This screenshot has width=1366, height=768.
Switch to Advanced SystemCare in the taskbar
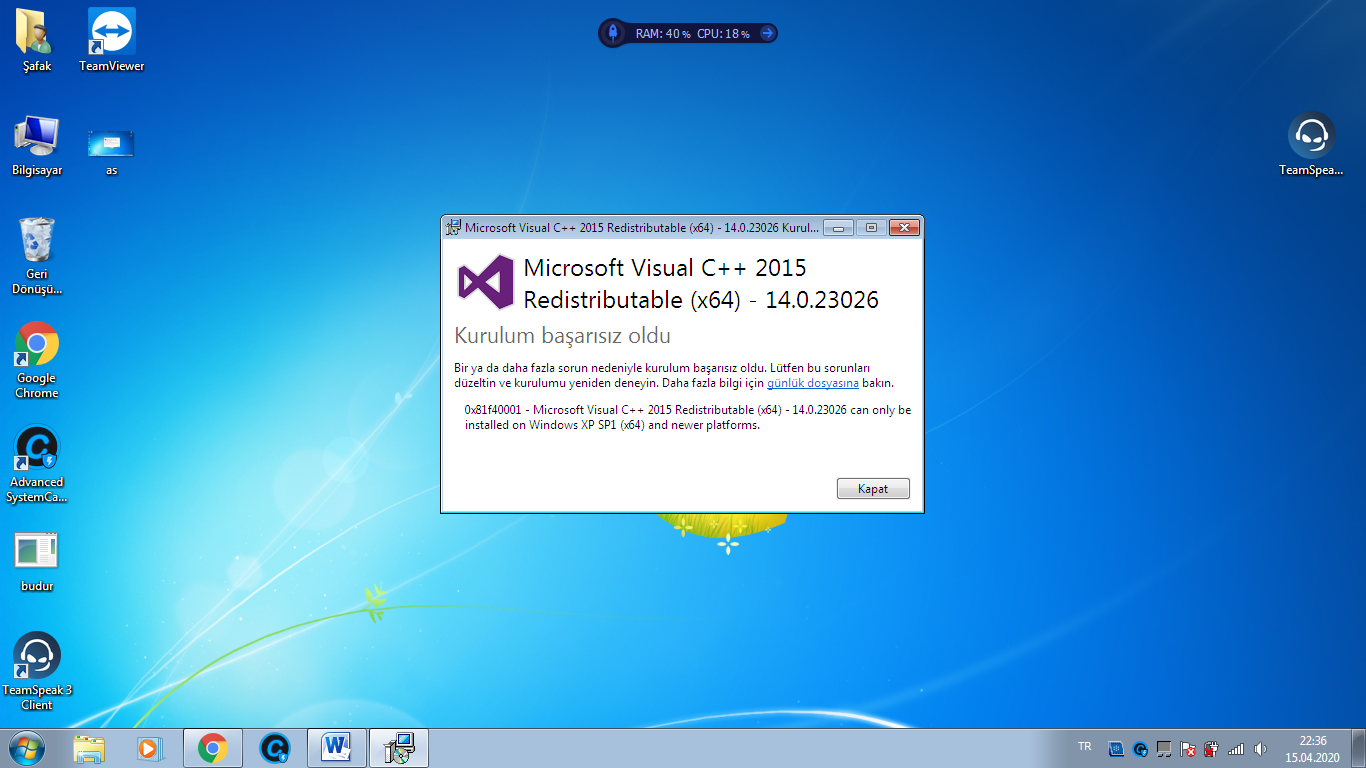pos(274,748)
